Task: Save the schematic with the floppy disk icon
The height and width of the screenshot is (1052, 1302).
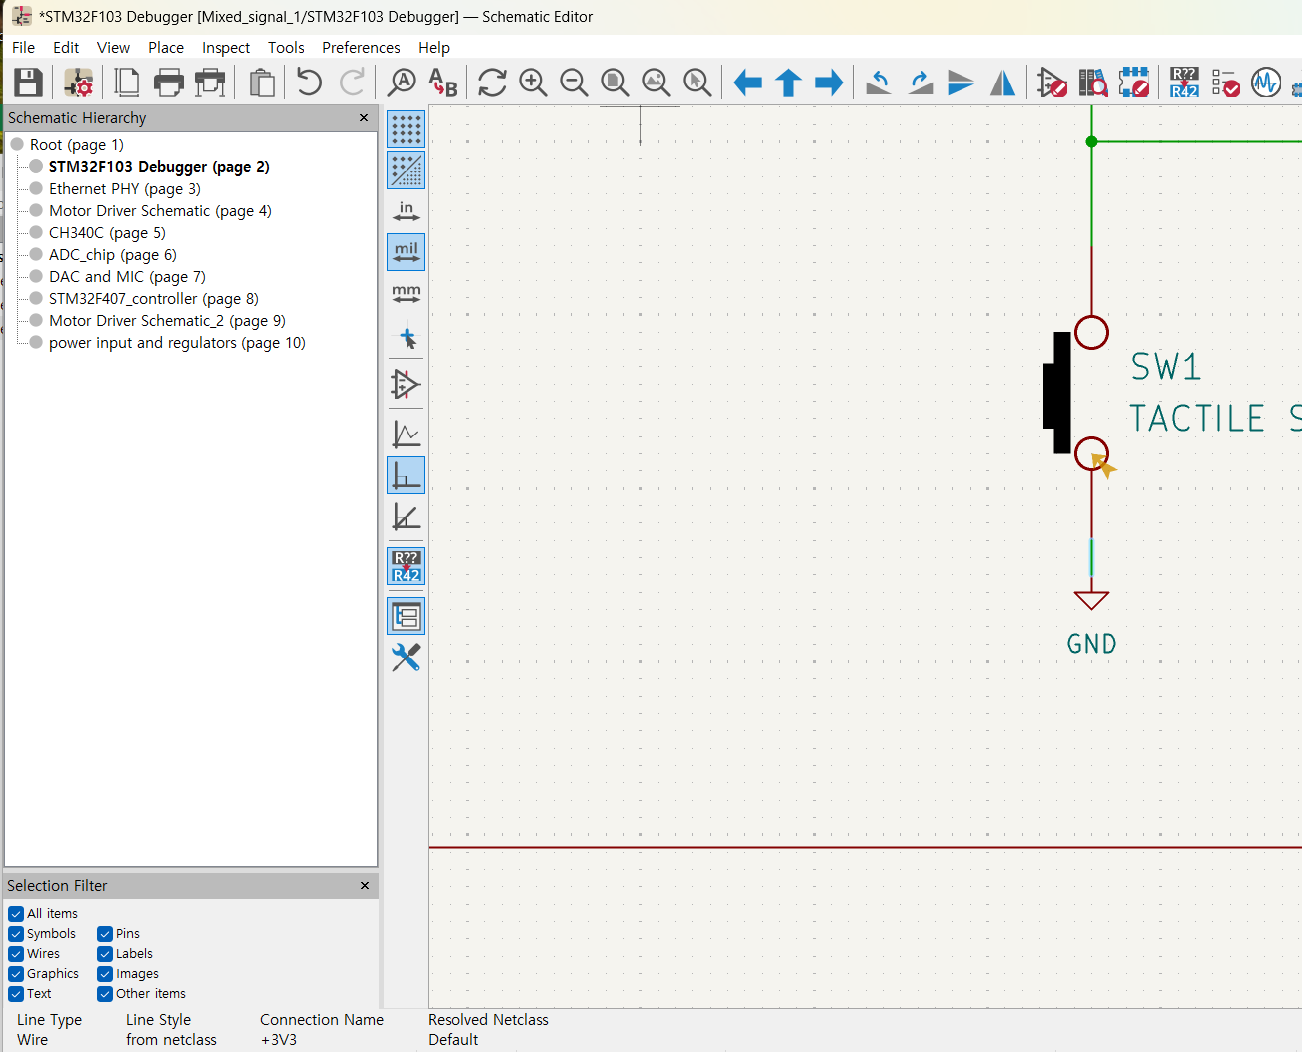Action: tap(28, 82)
